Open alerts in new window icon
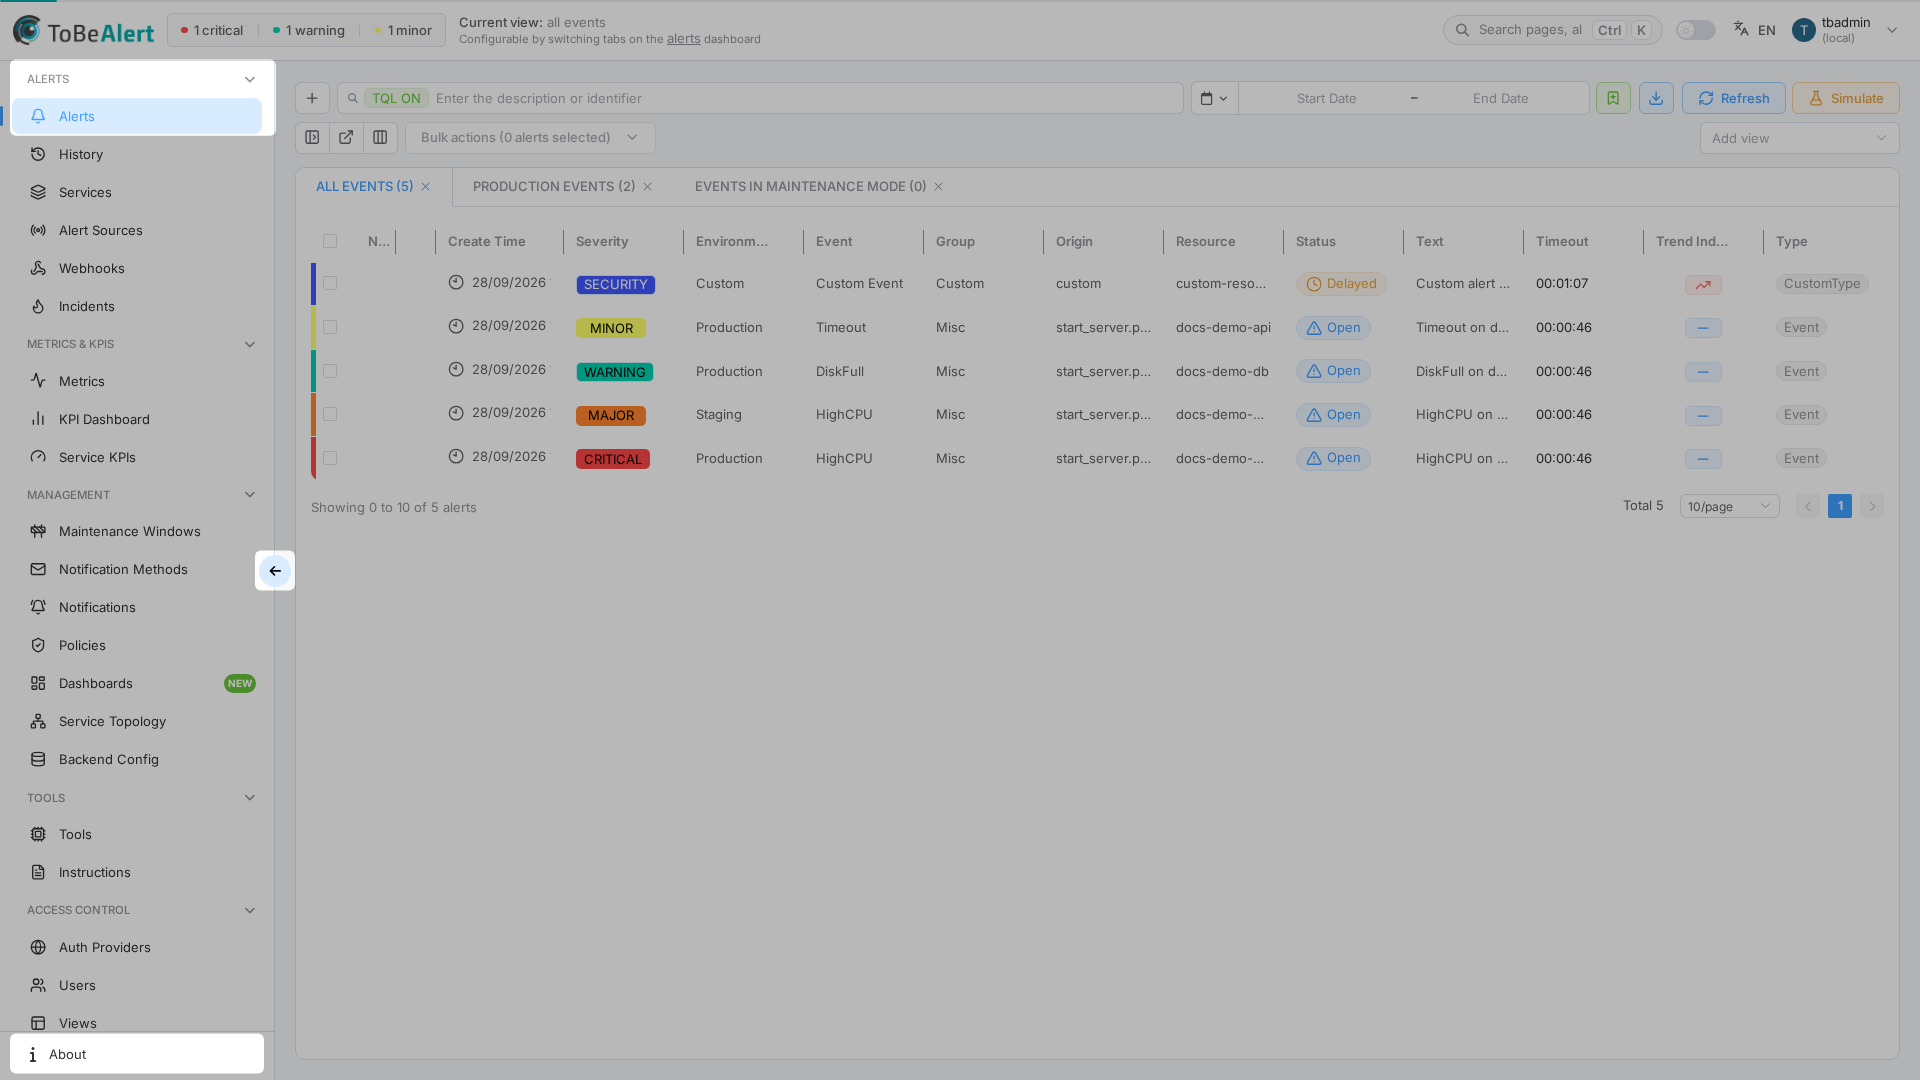Image resolution: width=1920 pixels, height=1080 pixels. tap(346, 138)
